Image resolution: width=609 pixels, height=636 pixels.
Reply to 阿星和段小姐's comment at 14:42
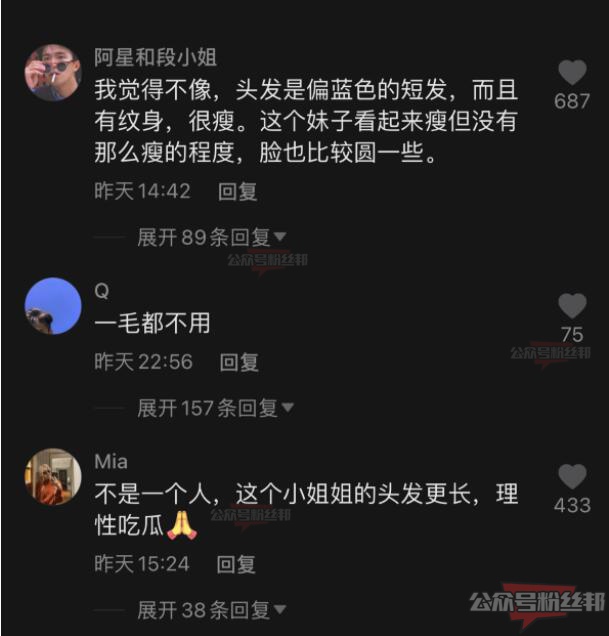click(x=237, y=191)
